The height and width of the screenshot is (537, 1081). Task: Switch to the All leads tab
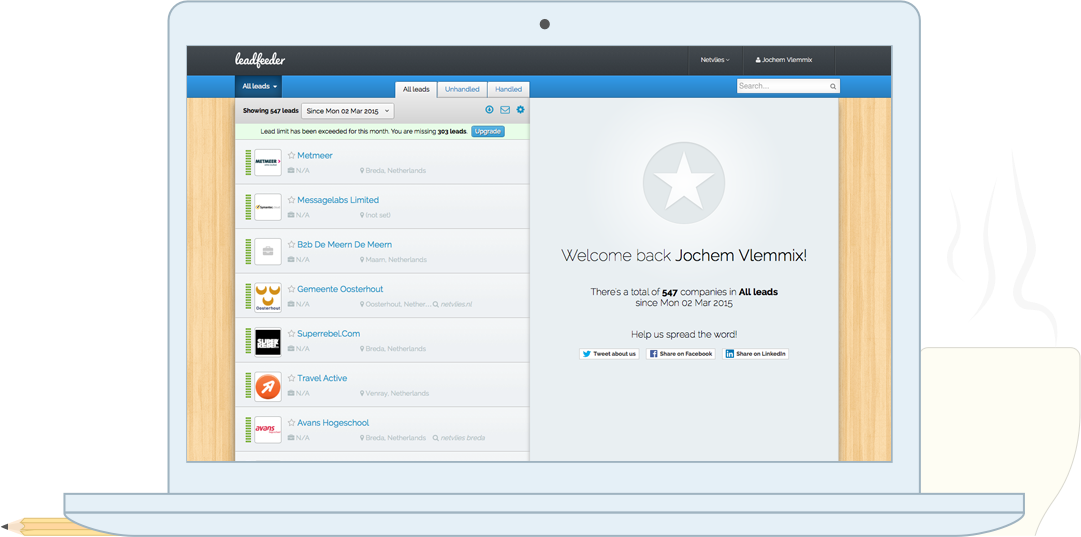416,90
